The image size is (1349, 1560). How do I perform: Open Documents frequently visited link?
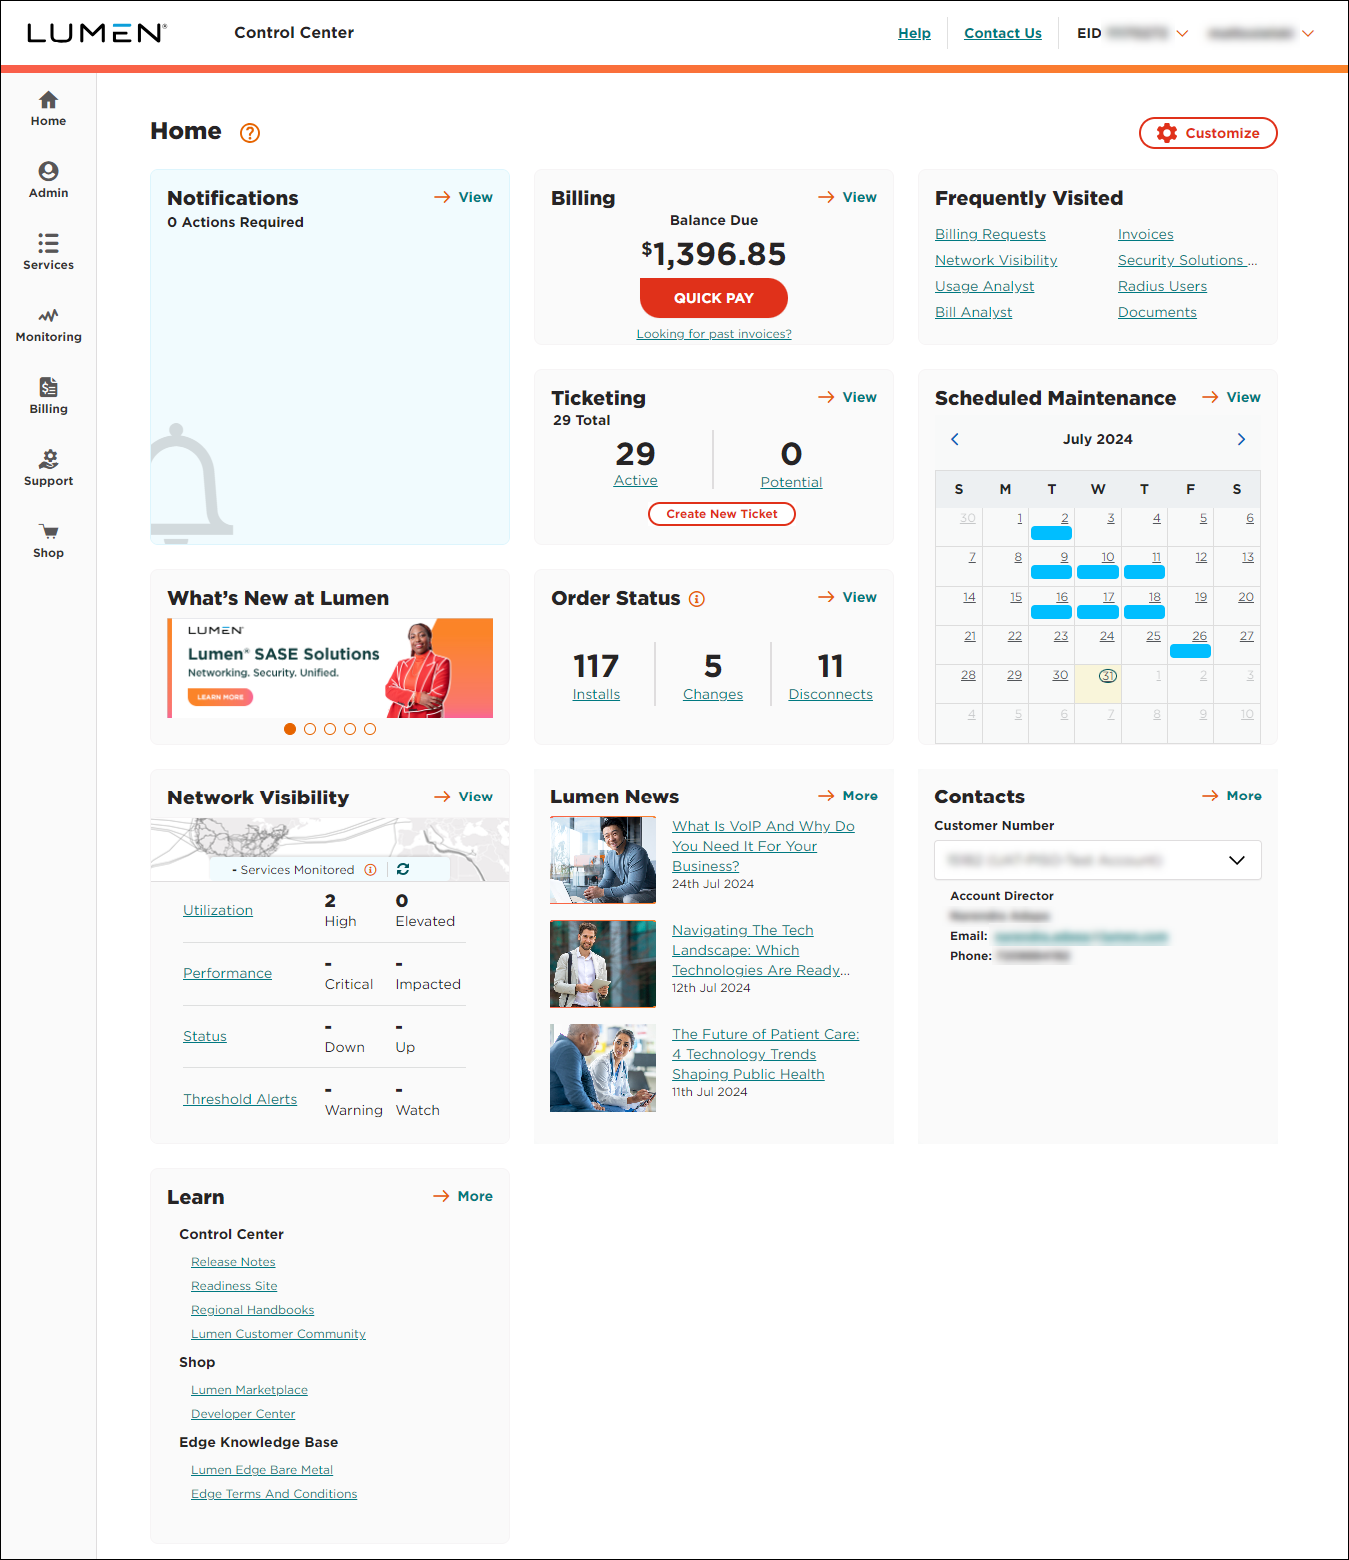click(1157, 312)
